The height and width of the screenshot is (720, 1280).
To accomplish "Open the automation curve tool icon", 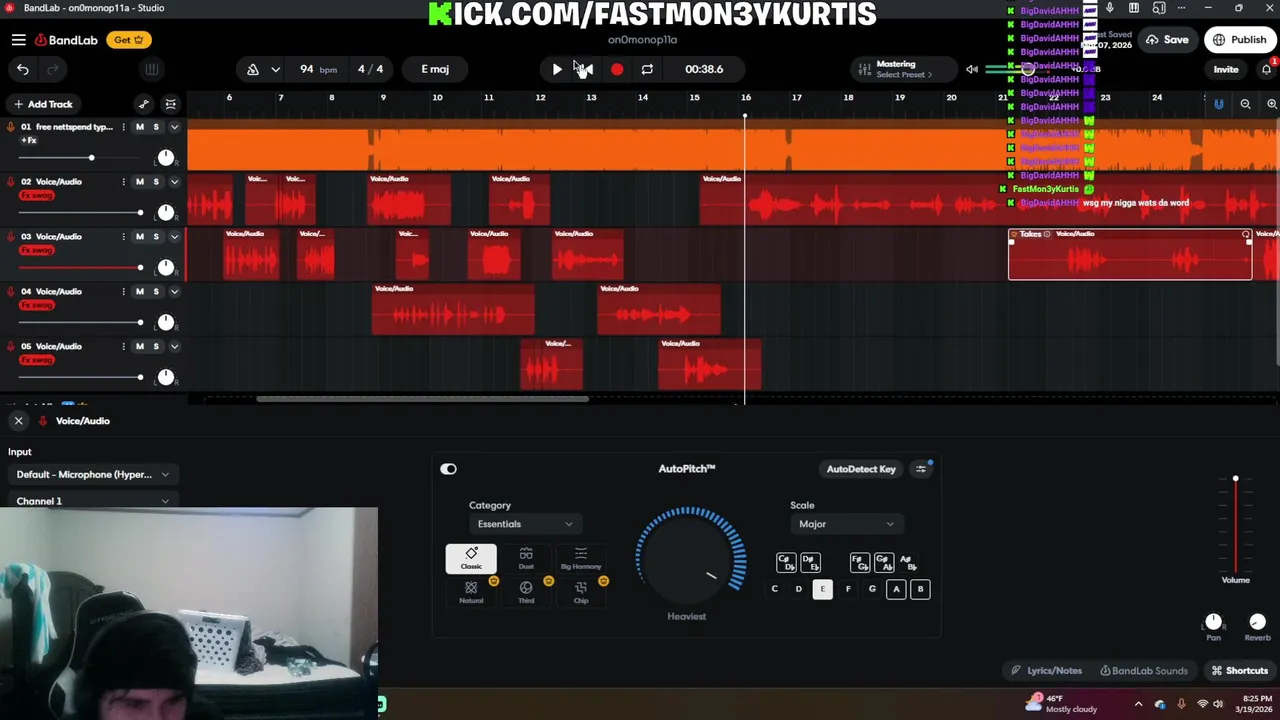I will (x=144, y=104).
